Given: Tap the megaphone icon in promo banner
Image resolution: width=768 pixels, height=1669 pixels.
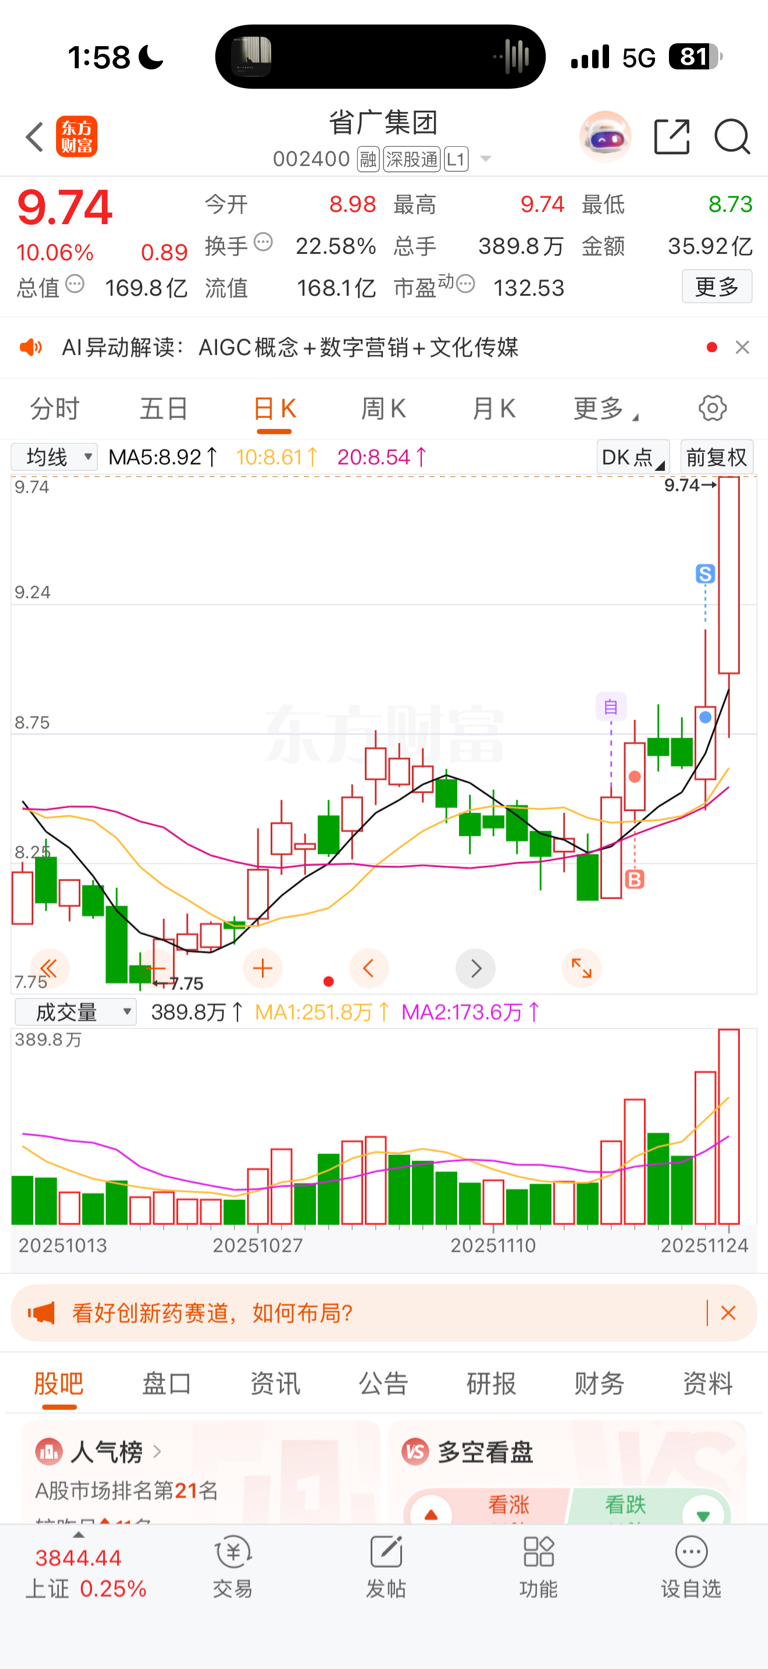Looking at the screenshot, I should coord(41,1313).
